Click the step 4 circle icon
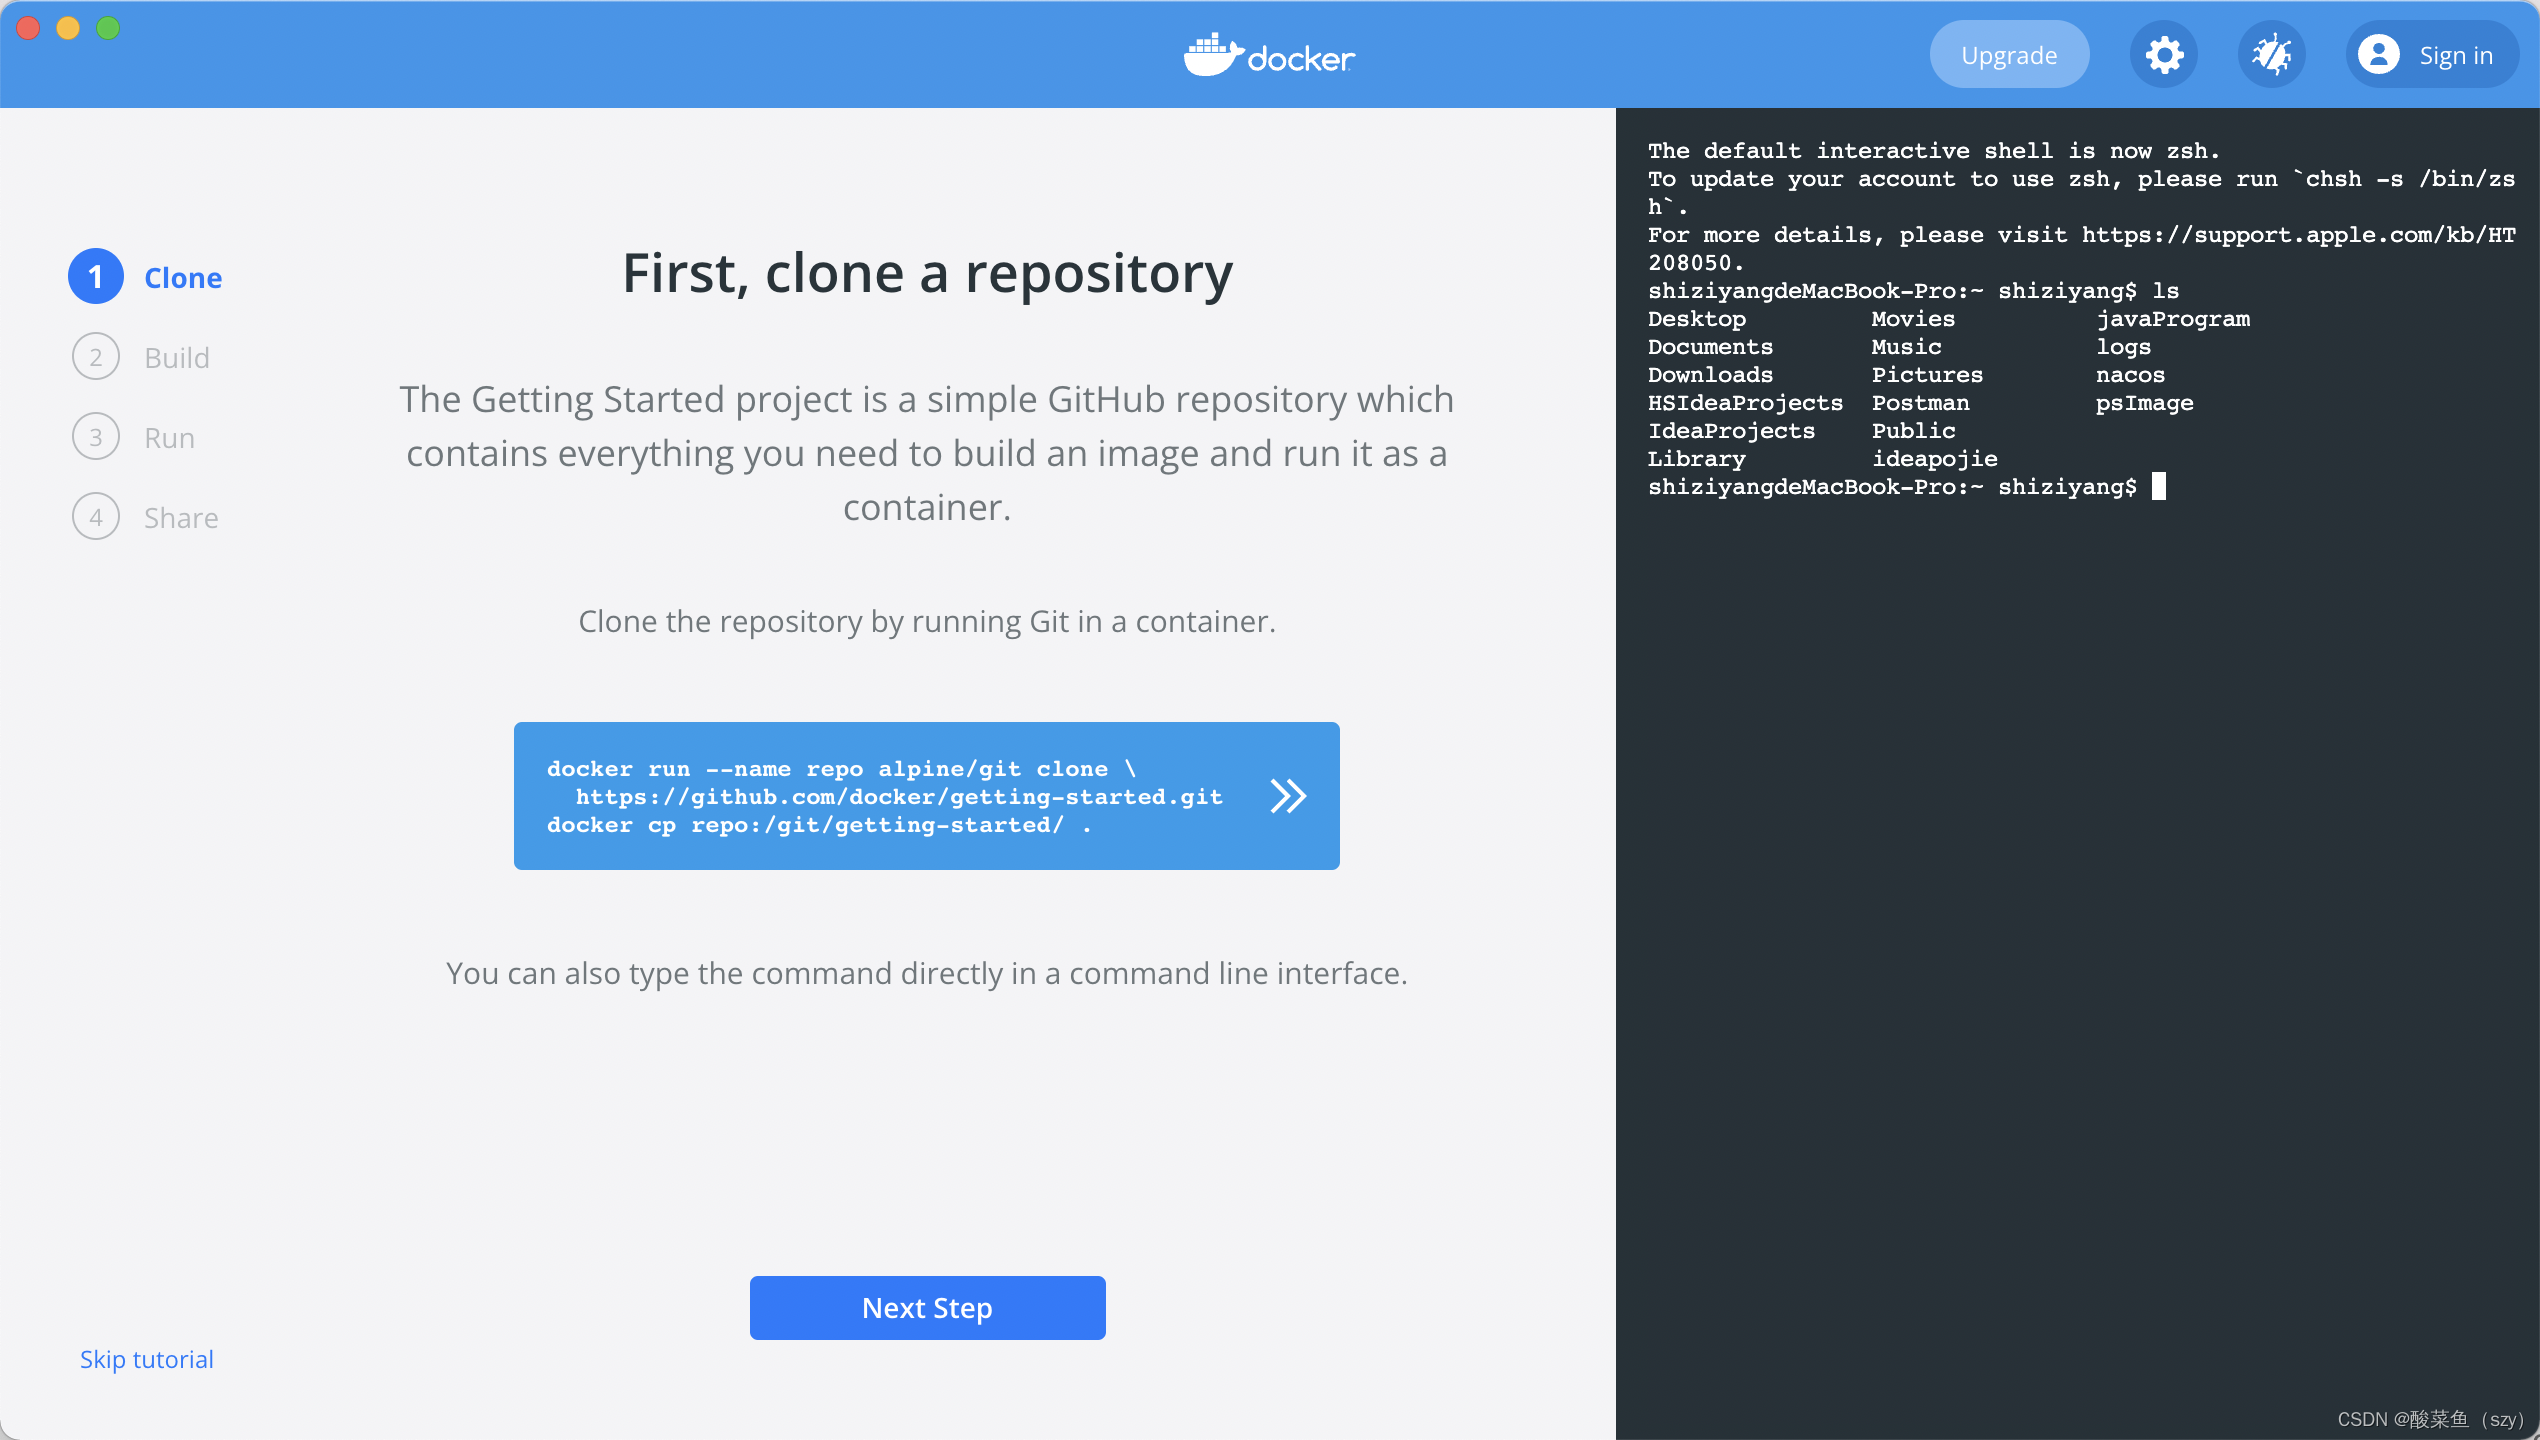The height and width of the screenshot is (1440, 2540). coord(95,517)
